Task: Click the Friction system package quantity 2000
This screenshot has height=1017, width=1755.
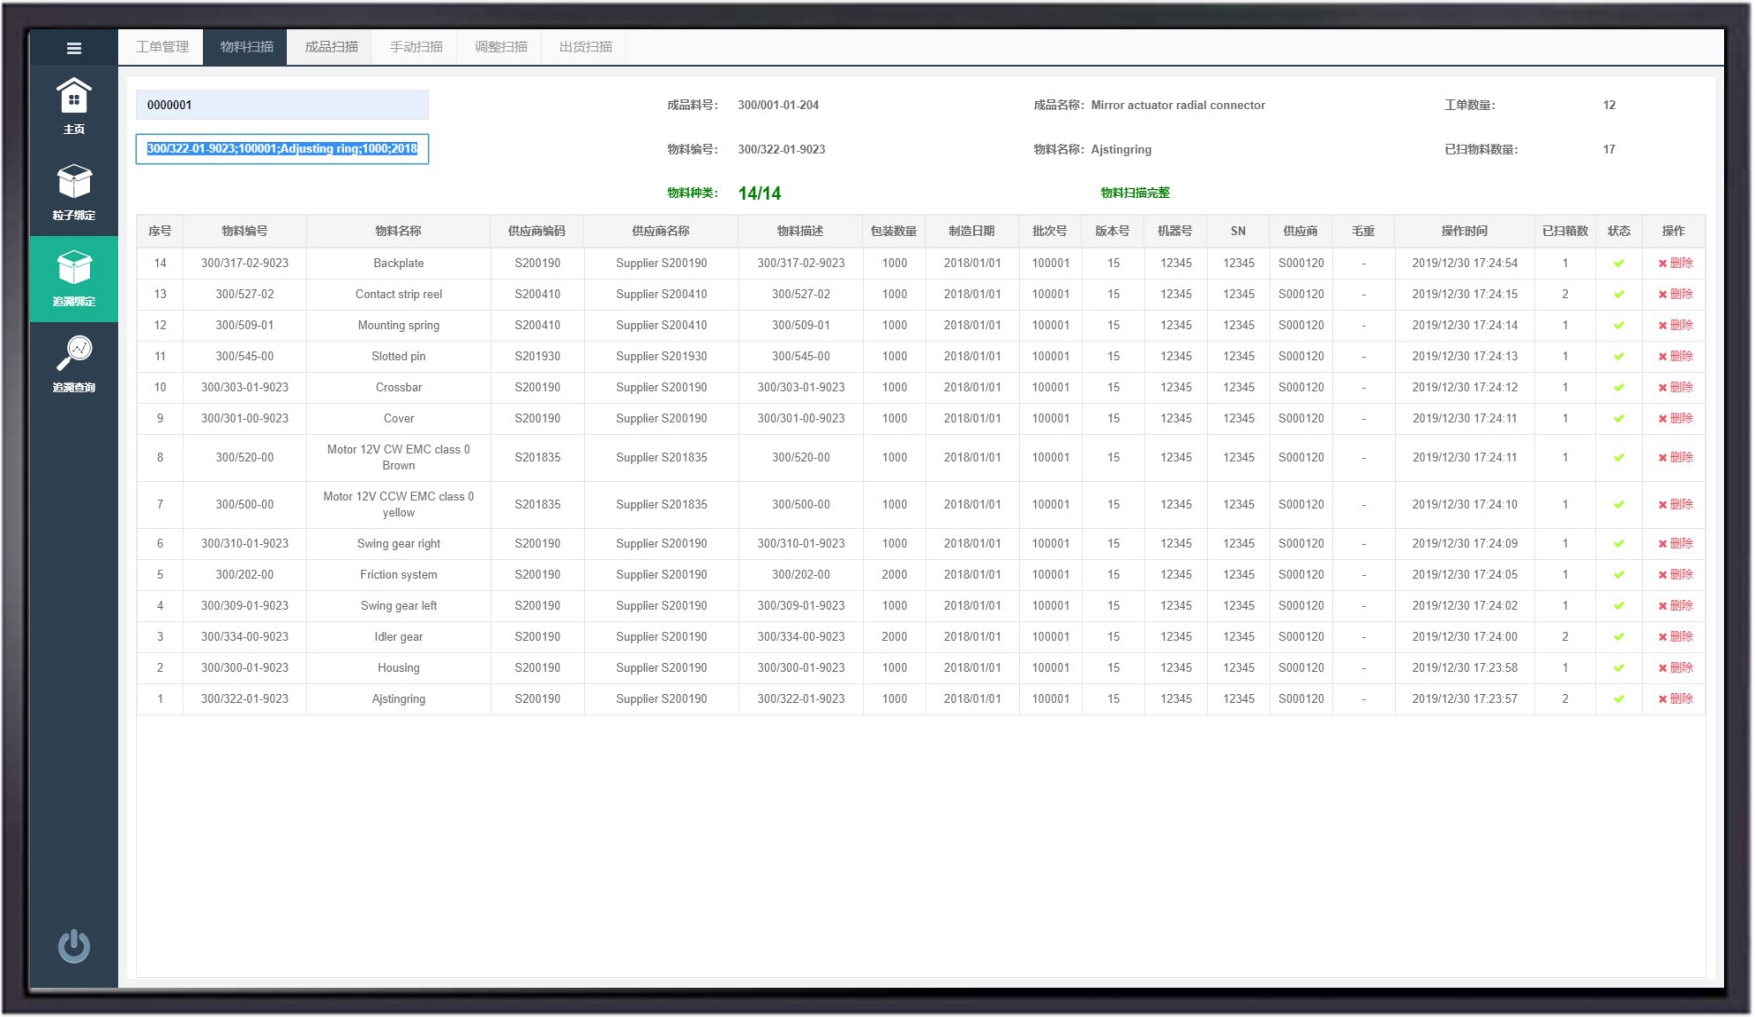Action: (x=894, y=574)
